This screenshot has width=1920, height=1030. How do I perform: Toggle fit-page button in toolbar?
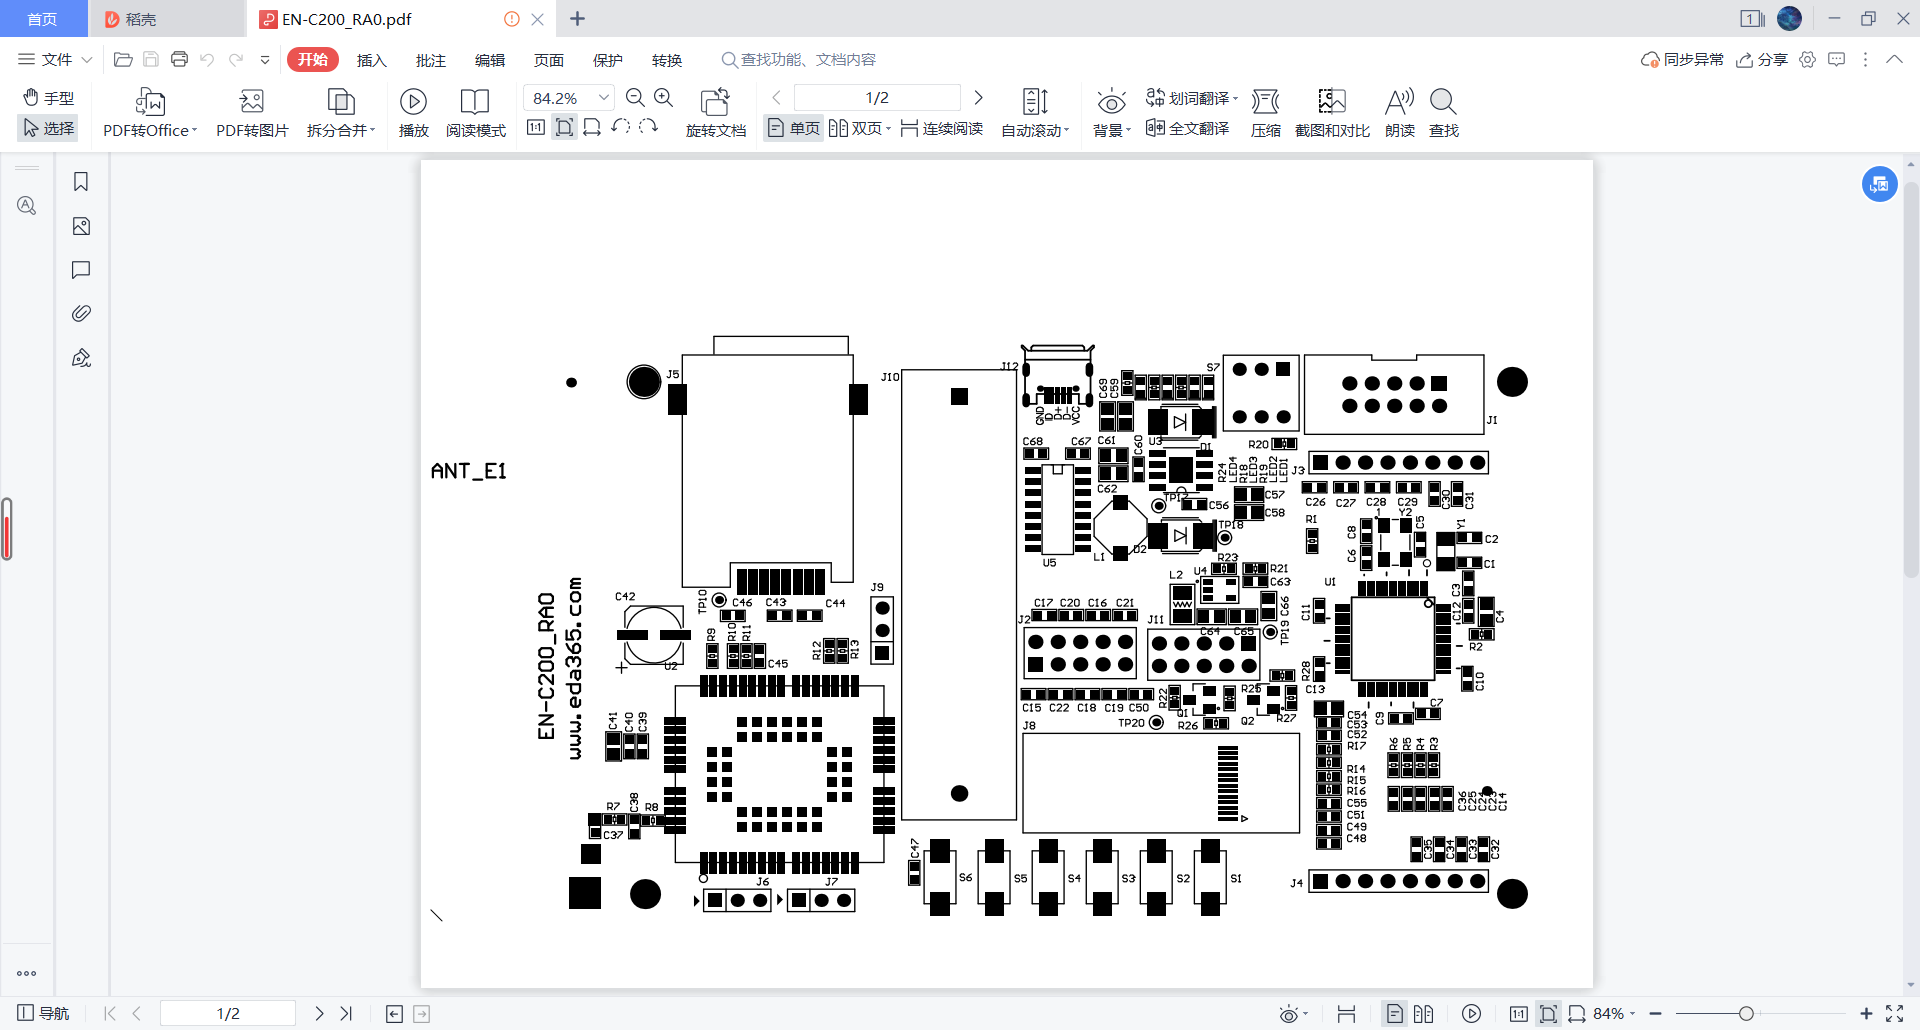[x=564, y=127]
